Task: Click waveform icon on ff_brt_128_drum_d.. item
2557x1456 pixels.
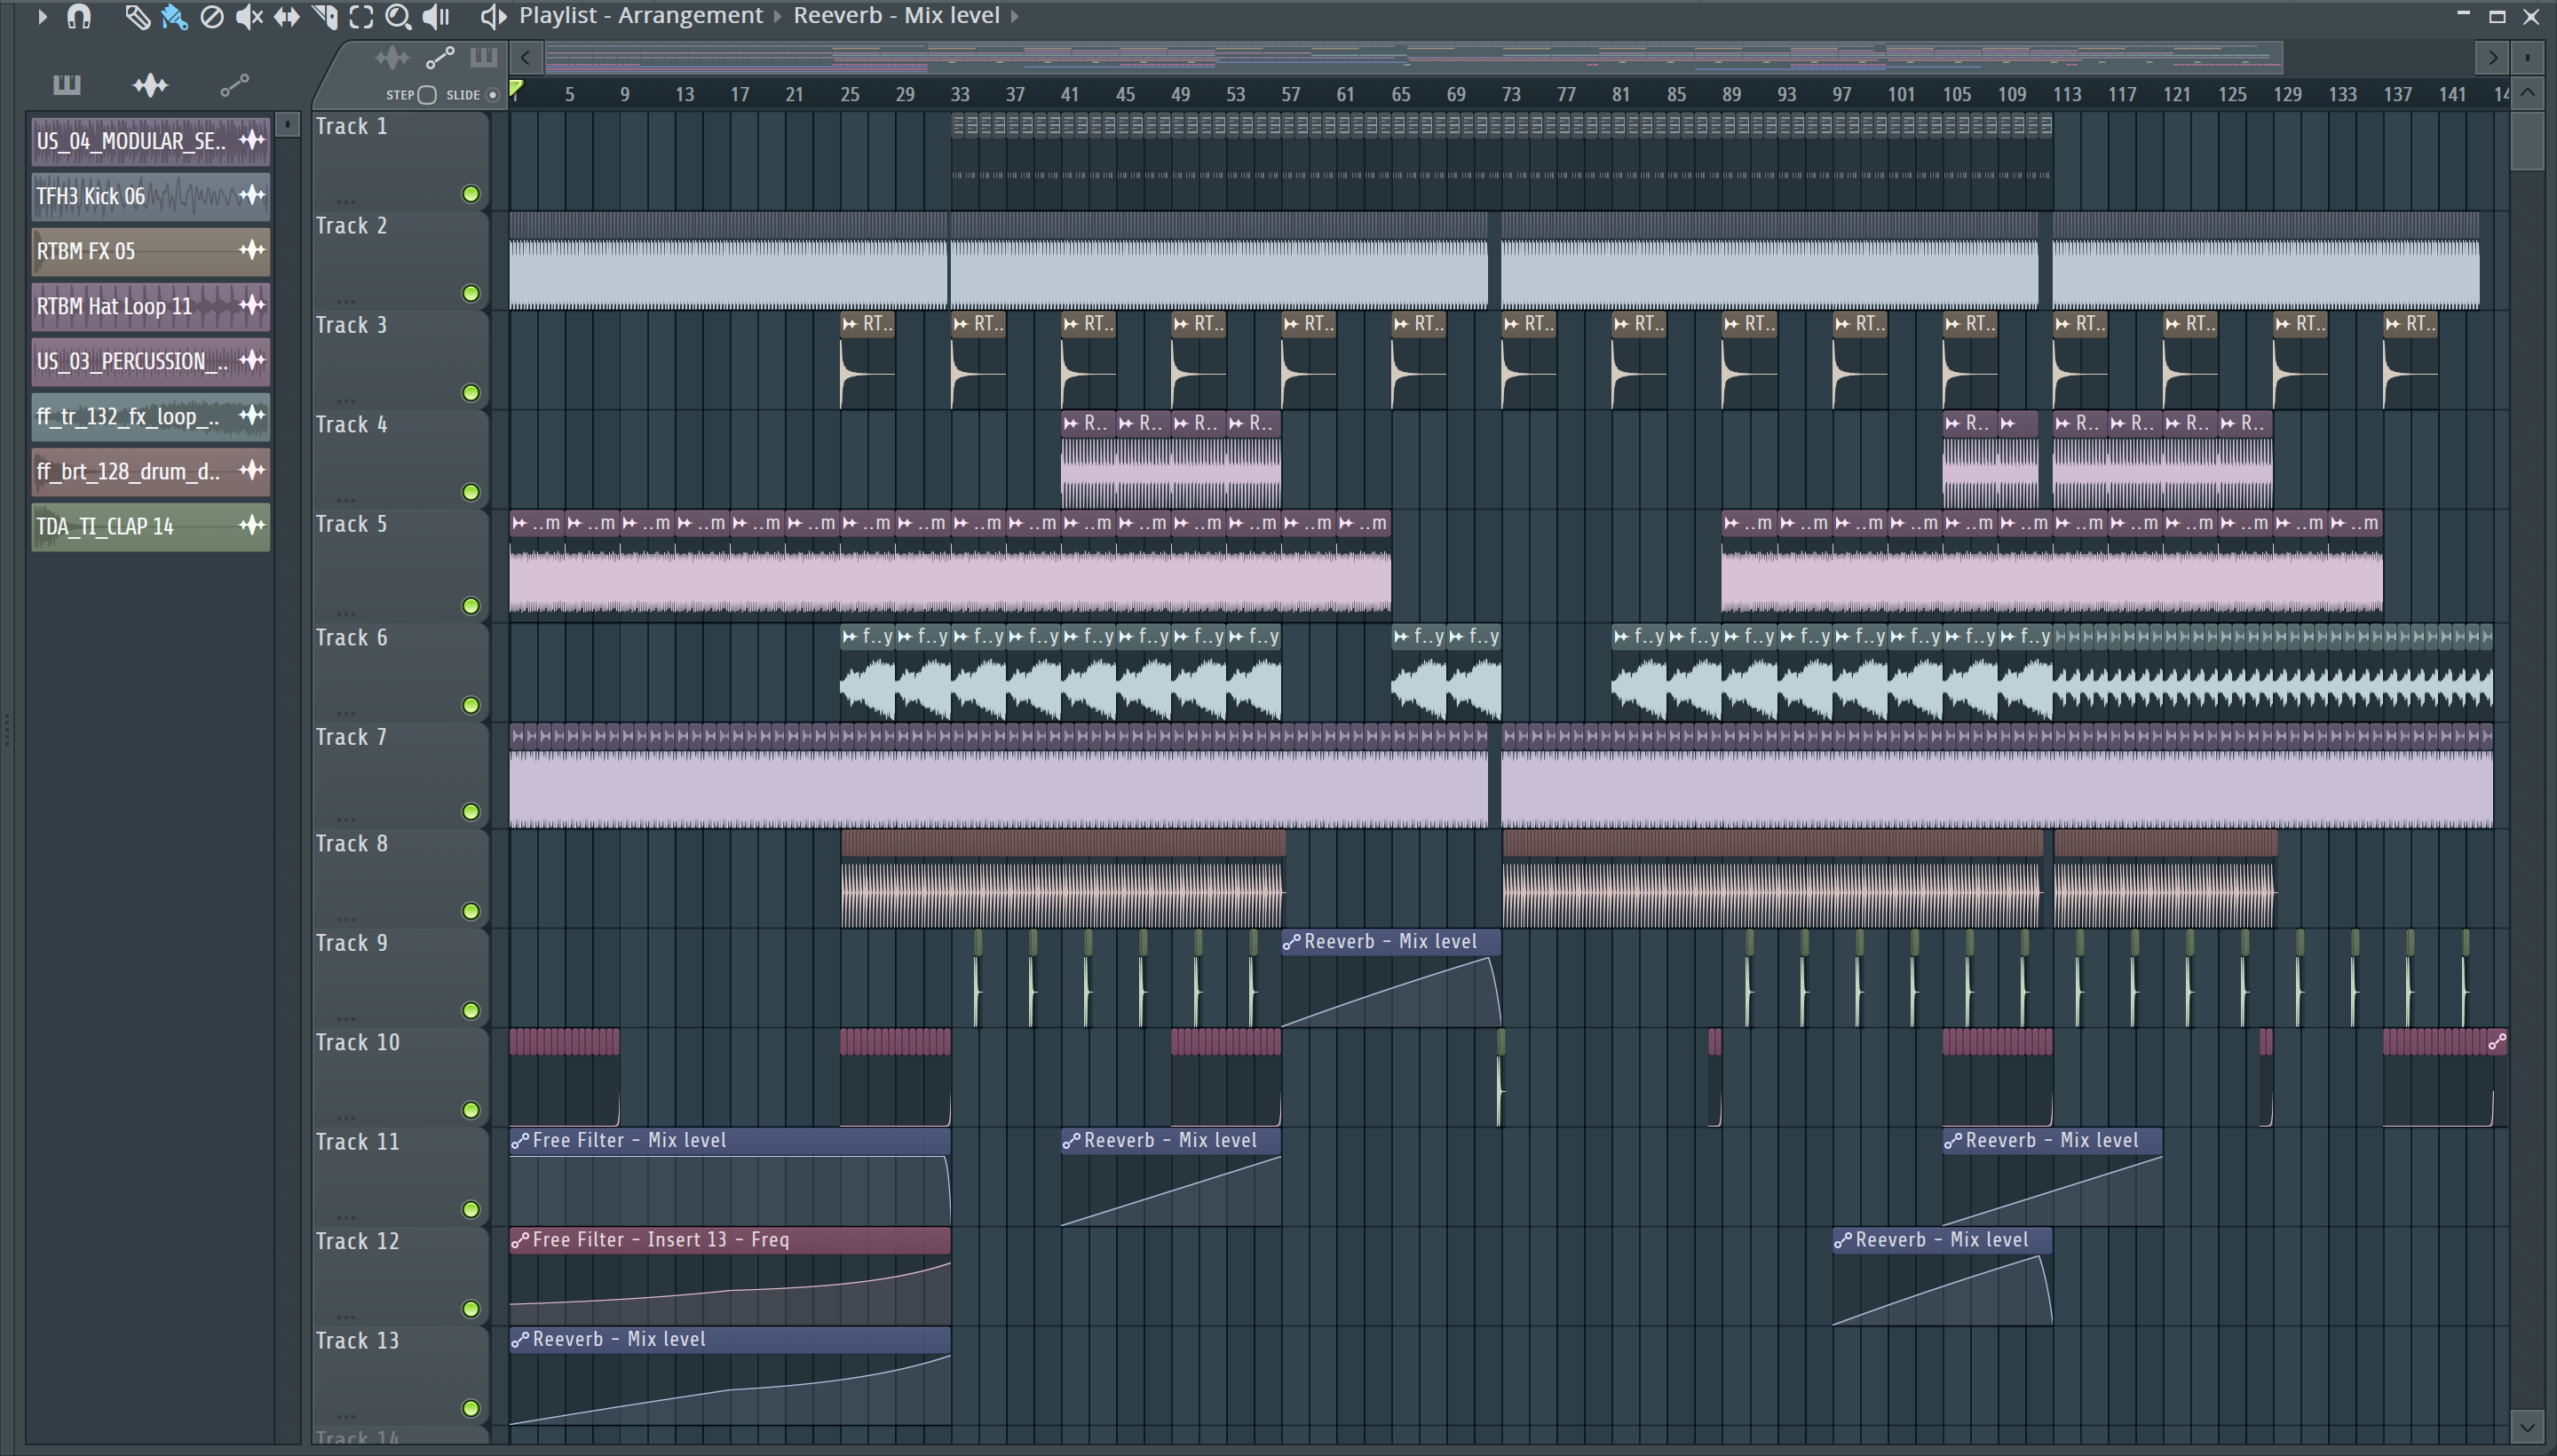Action: pos(252,470)
